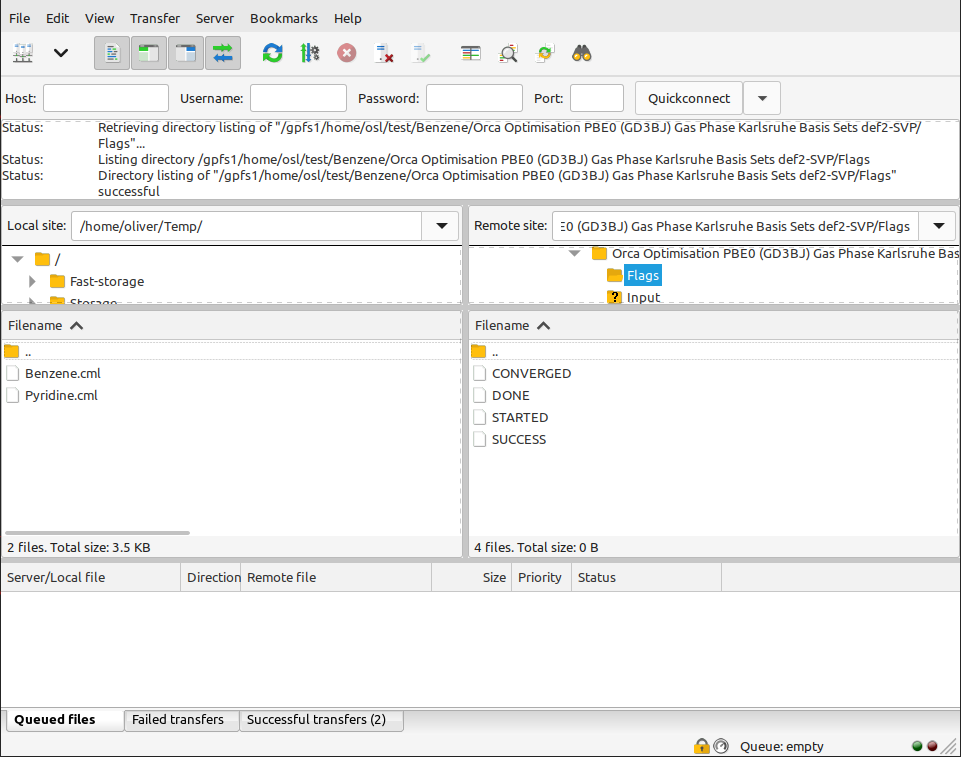This screenshot has height=757, width=961.
Task: Sort remote files by Filename header
Action: pos(714,325)
